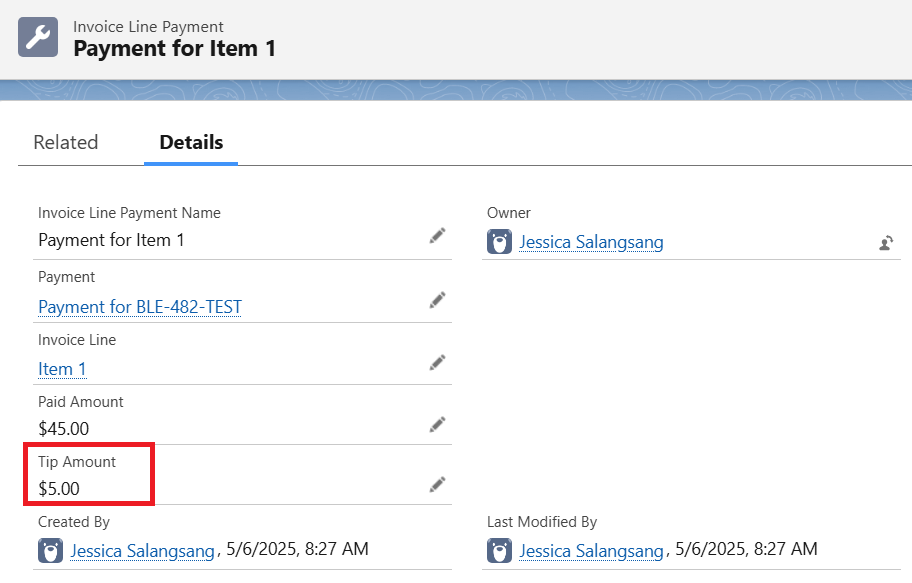Open Jessica Salangsang in the Owner field
Image resolution: width=912 pixels, height=583 pixels.
tap(591, 242)
